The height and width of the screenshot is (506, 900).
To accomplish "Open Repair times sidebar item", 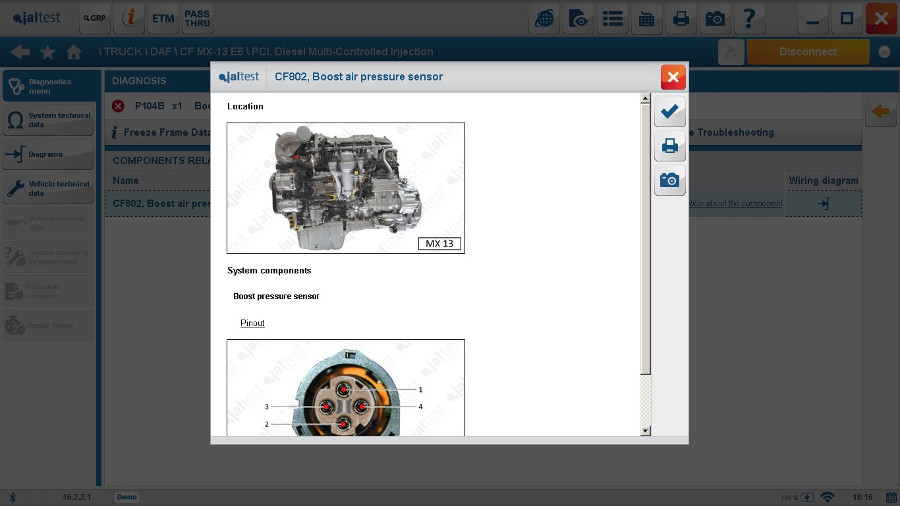I will 49,325.
